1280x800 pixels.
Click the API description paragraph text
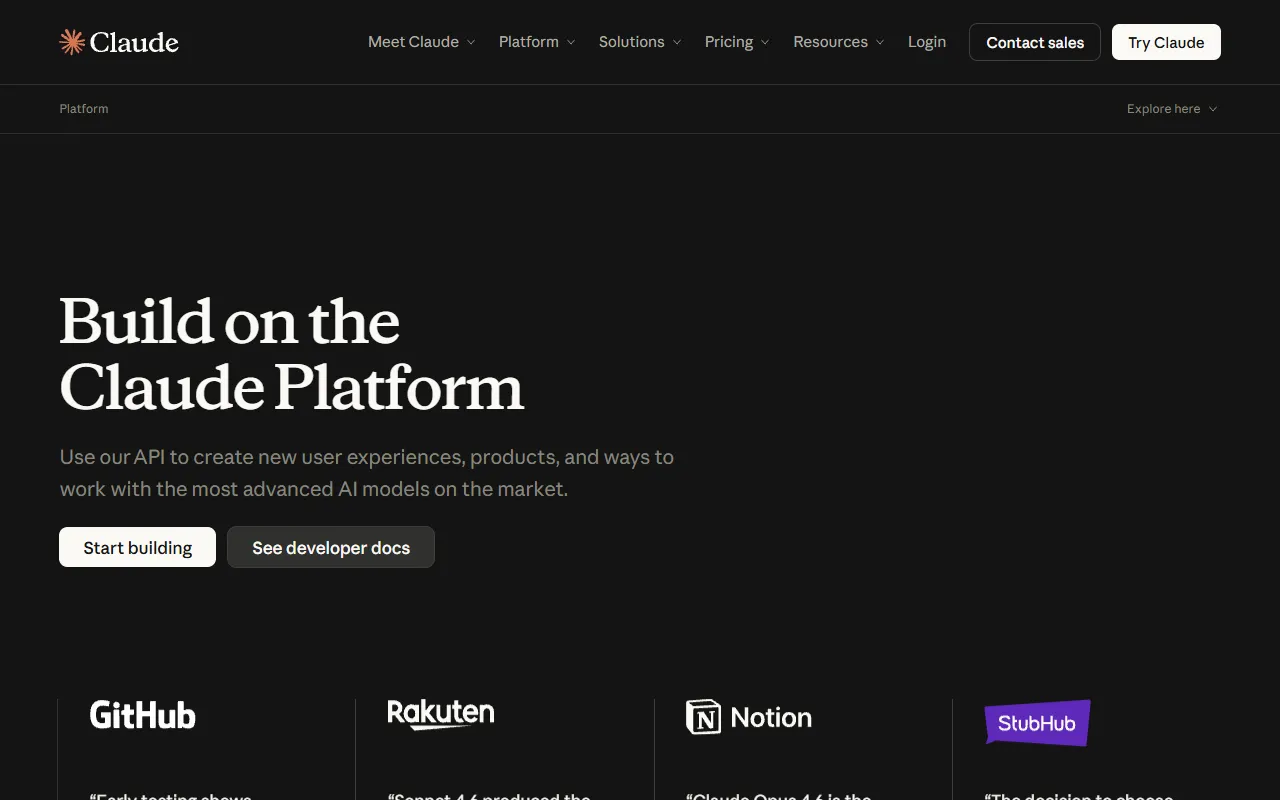pos(366,473)
